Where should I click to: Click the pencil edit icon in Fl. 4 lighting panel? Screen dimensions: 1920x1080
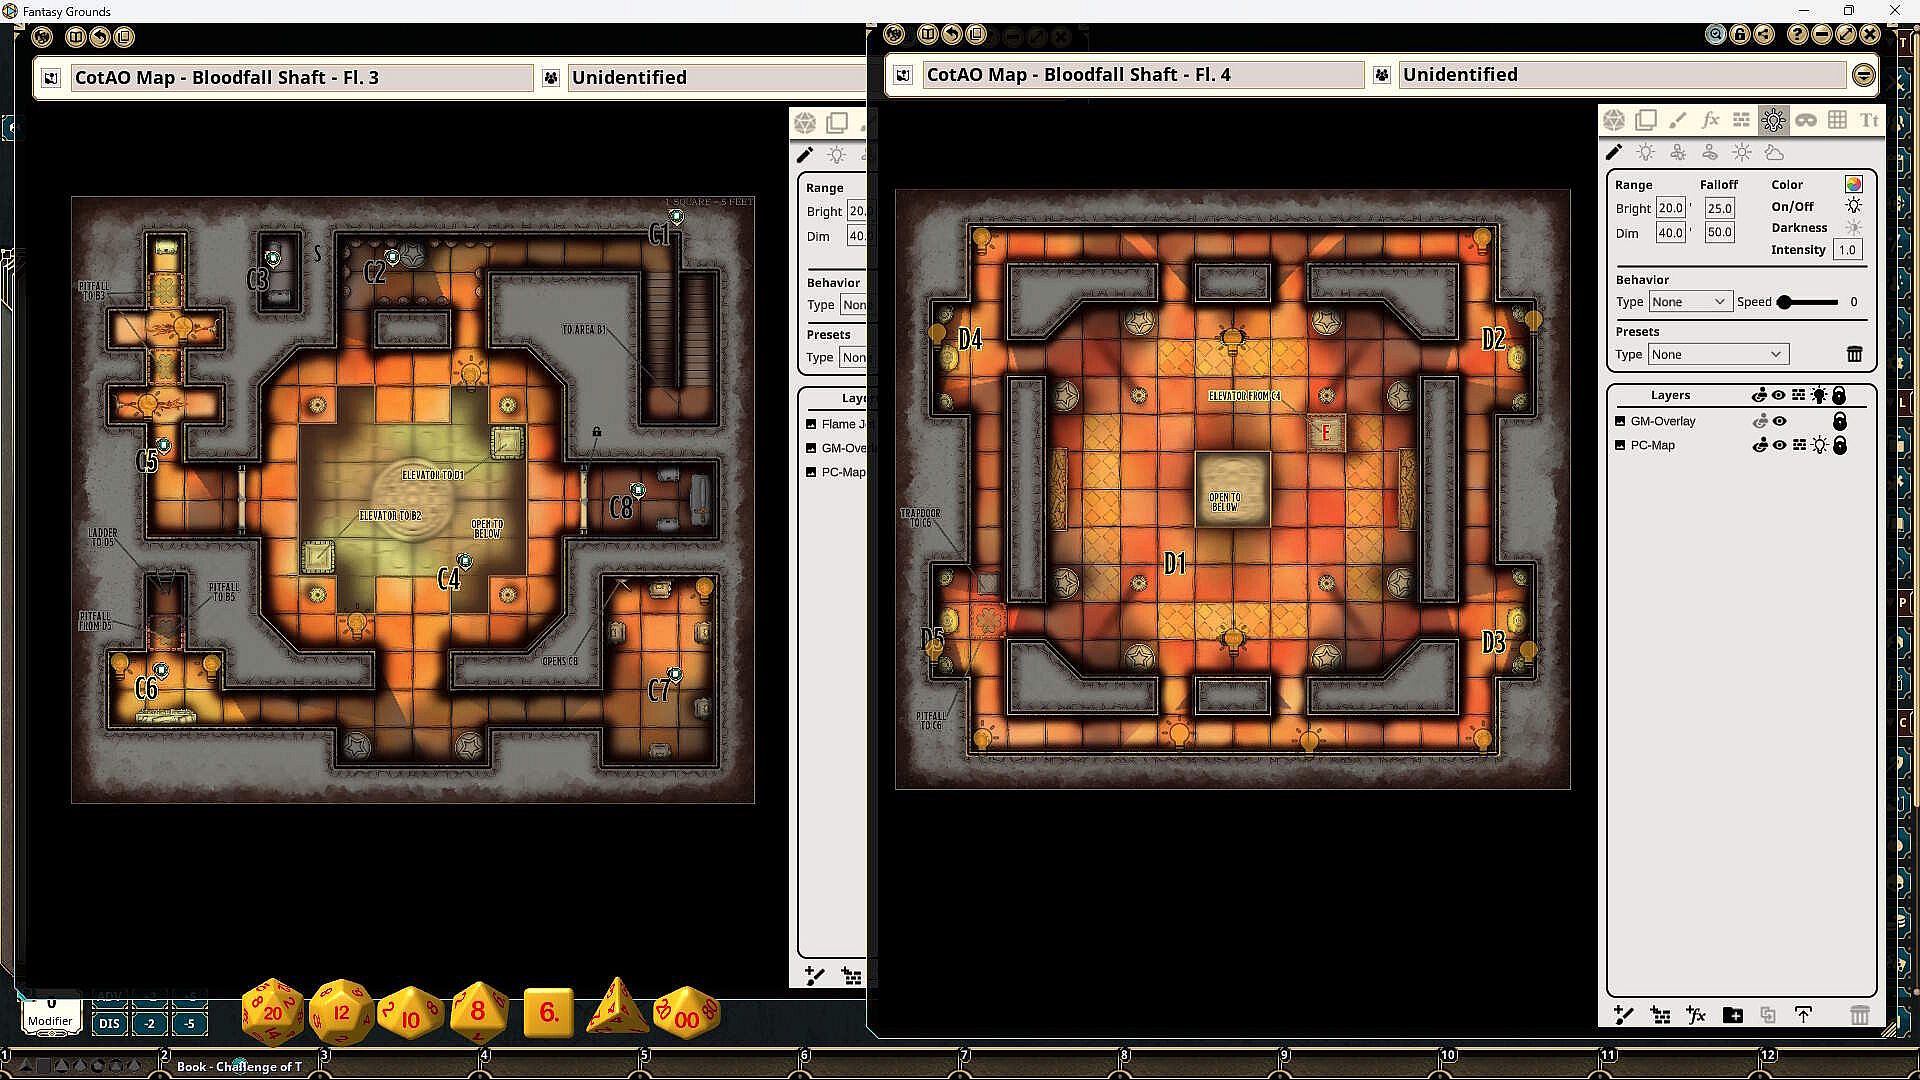coord(1614,153)
